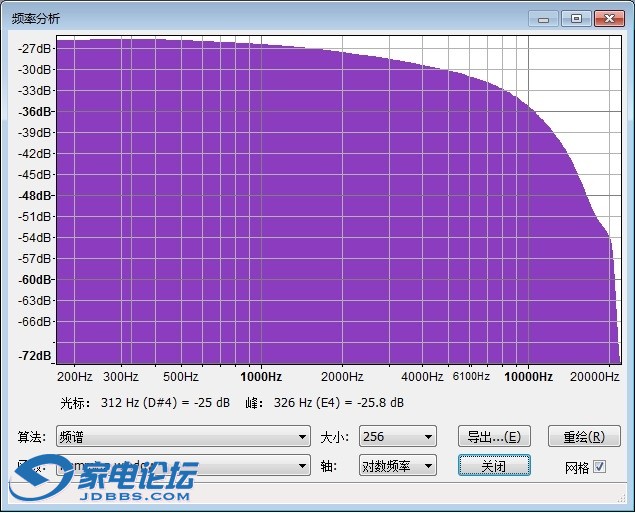Click the 20000Hz axis label
The height and width of the screenshot is (513, 635).
coord(595,377)
